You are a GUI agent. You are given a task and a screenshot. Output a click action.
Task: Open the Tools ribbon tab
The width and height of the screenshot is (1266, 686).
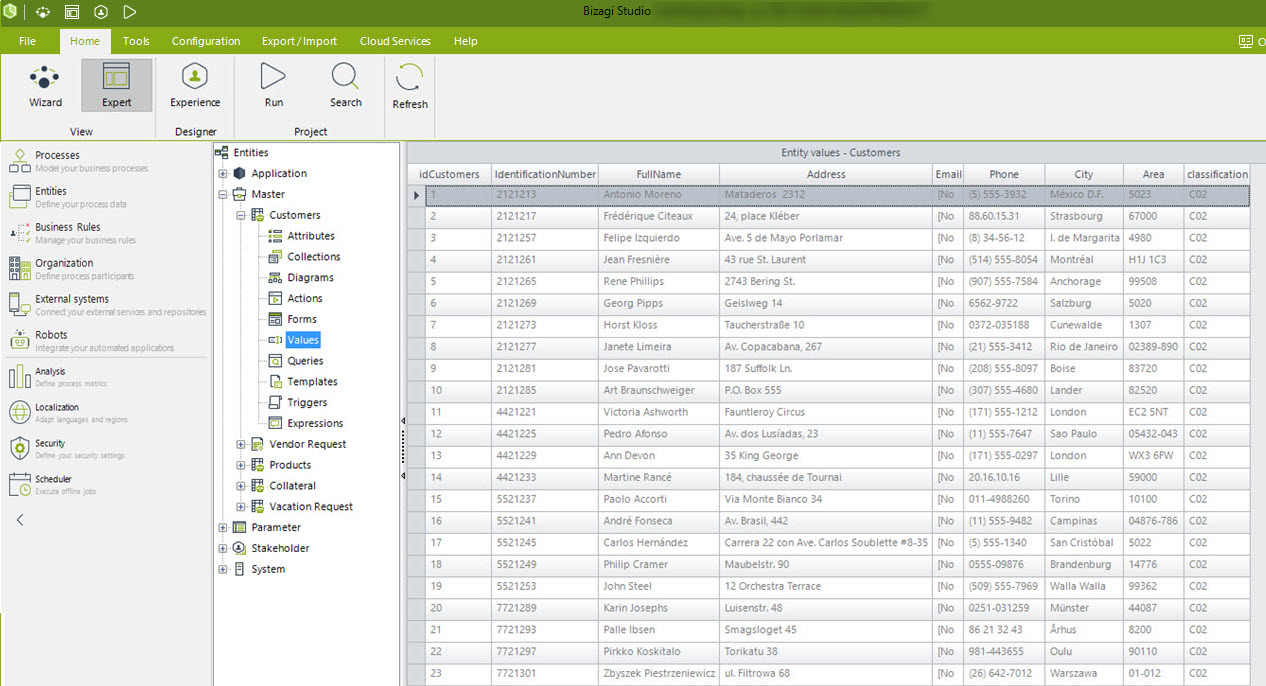click(136, 41)
